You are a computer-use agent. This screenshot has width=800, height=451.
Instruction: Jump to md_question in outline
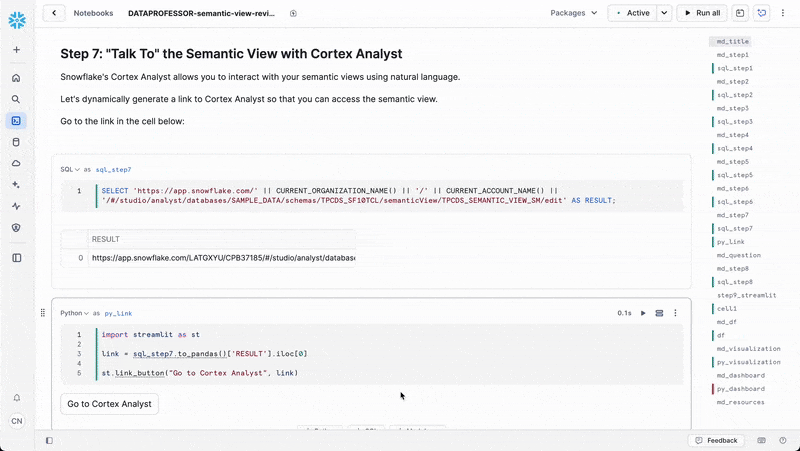tap(738, 255)
